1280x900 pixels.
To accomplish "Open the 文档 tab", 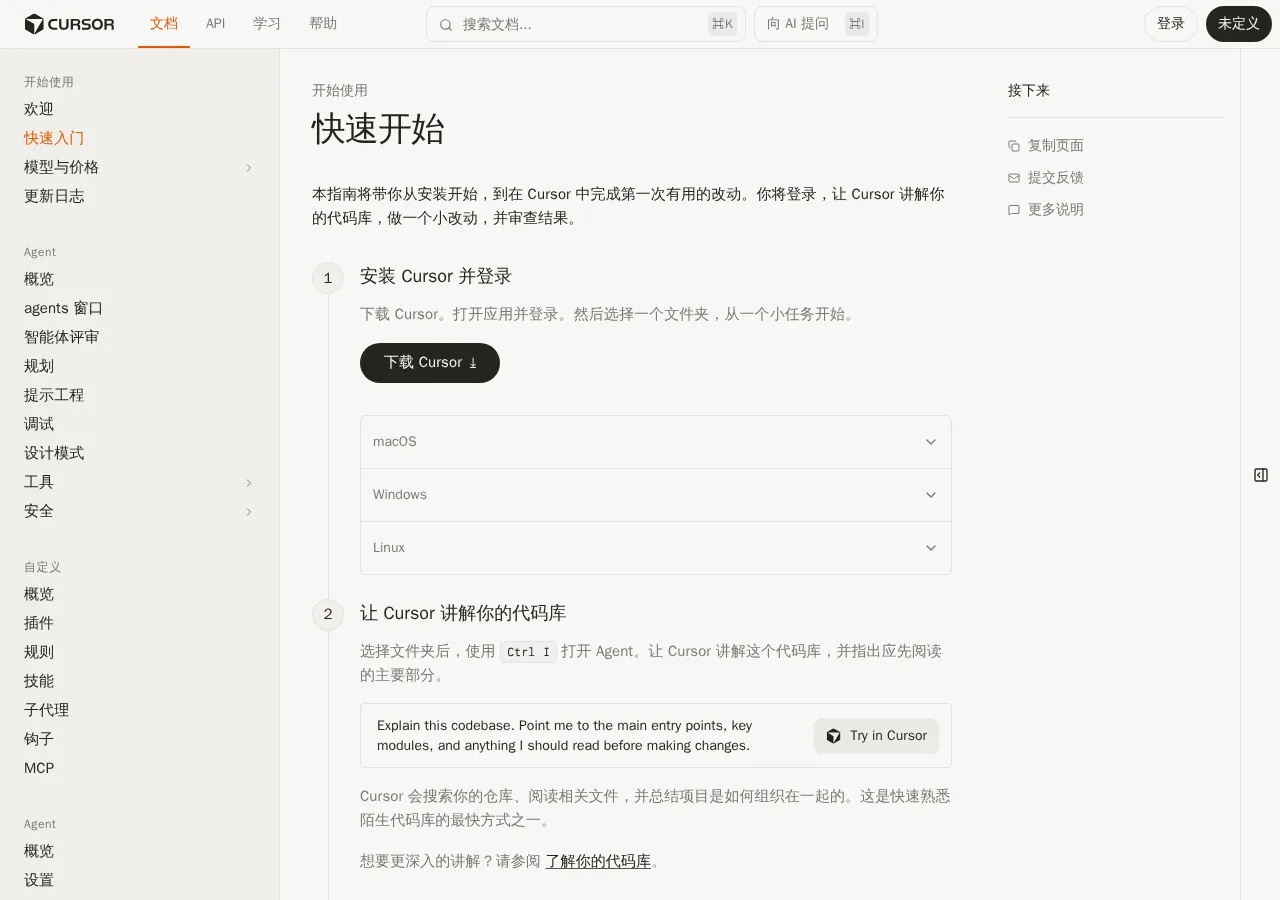I will [164, 24].
